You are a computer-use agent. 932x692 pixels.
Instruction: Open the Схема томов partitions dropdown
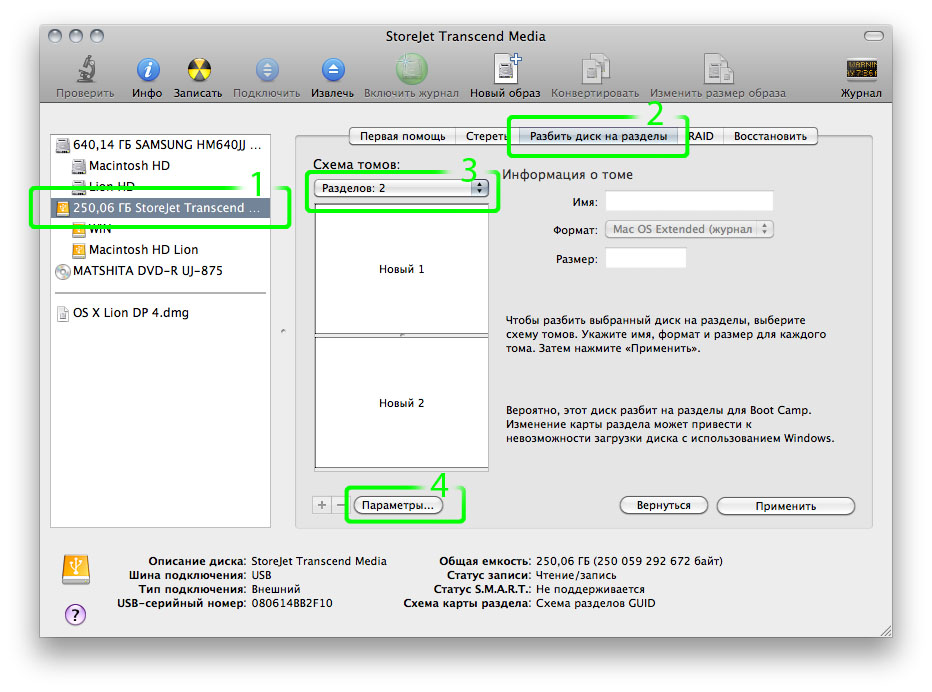[400, 187]
